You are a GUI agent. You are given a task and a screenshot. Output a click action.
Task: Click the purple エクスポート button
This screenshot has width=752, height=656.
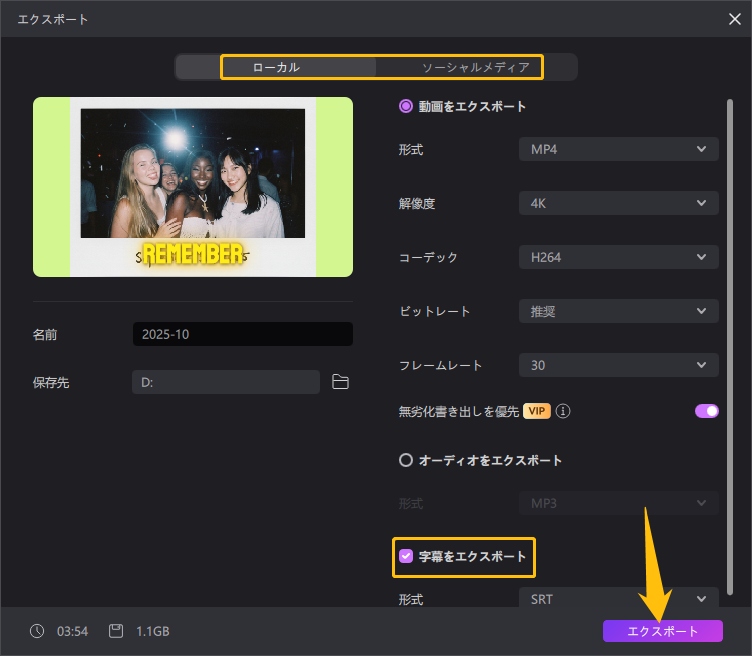[662, 631]
